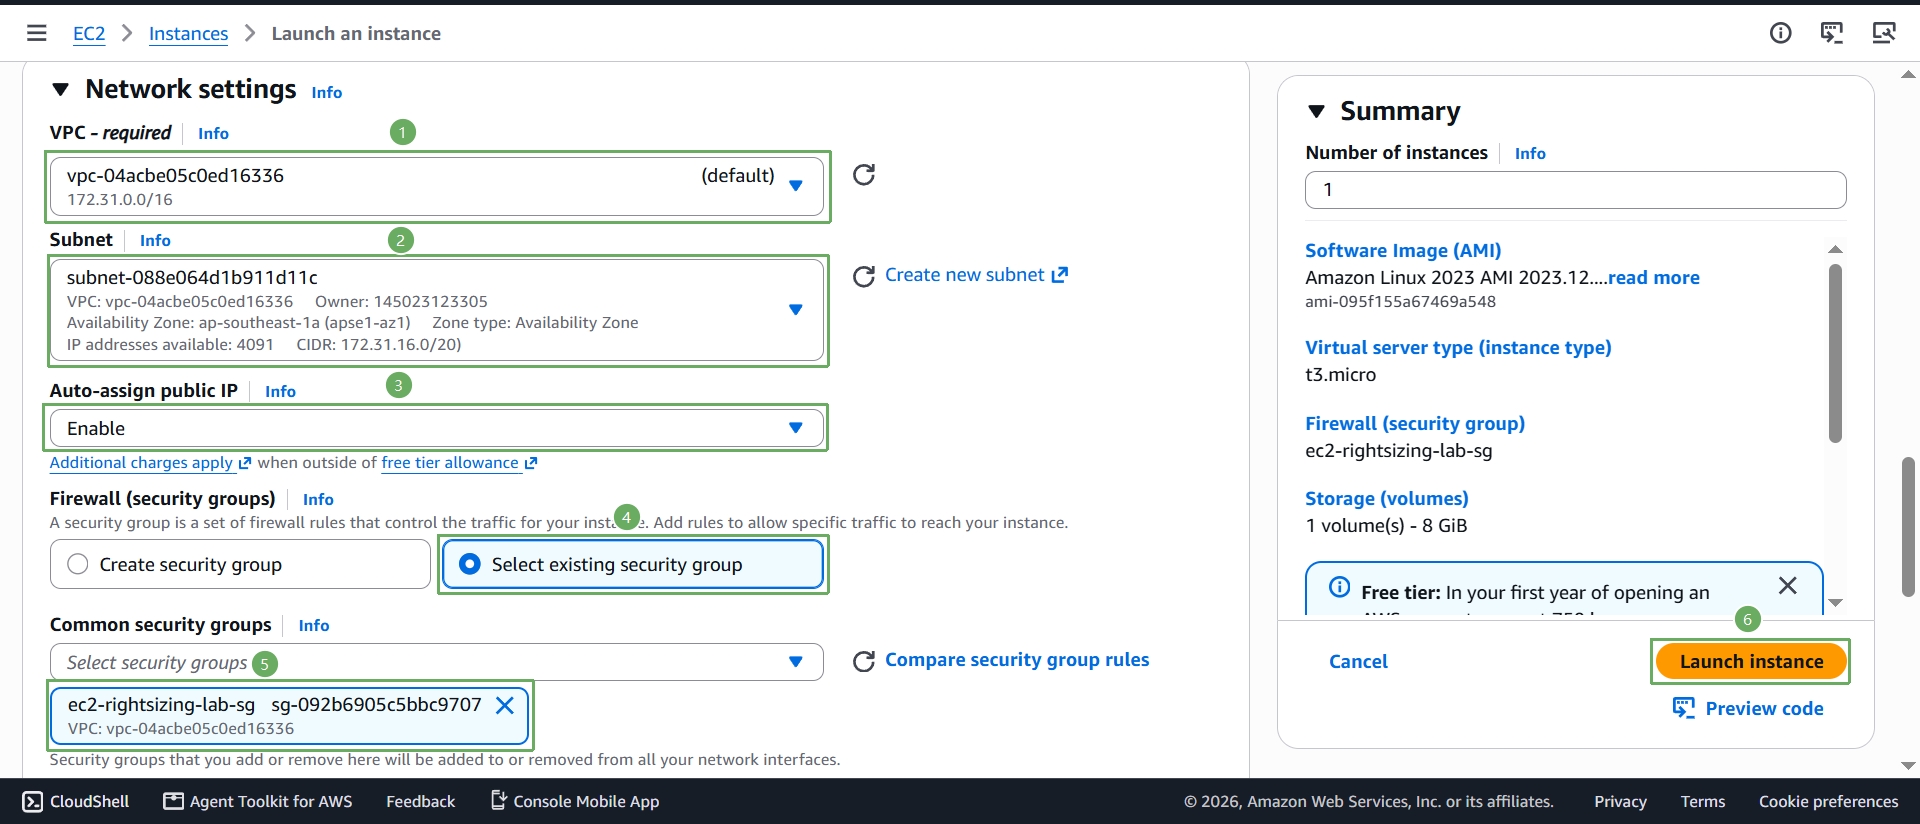Remove ec2-rightsizing-lab-sg security group

(x=505, y=706)
